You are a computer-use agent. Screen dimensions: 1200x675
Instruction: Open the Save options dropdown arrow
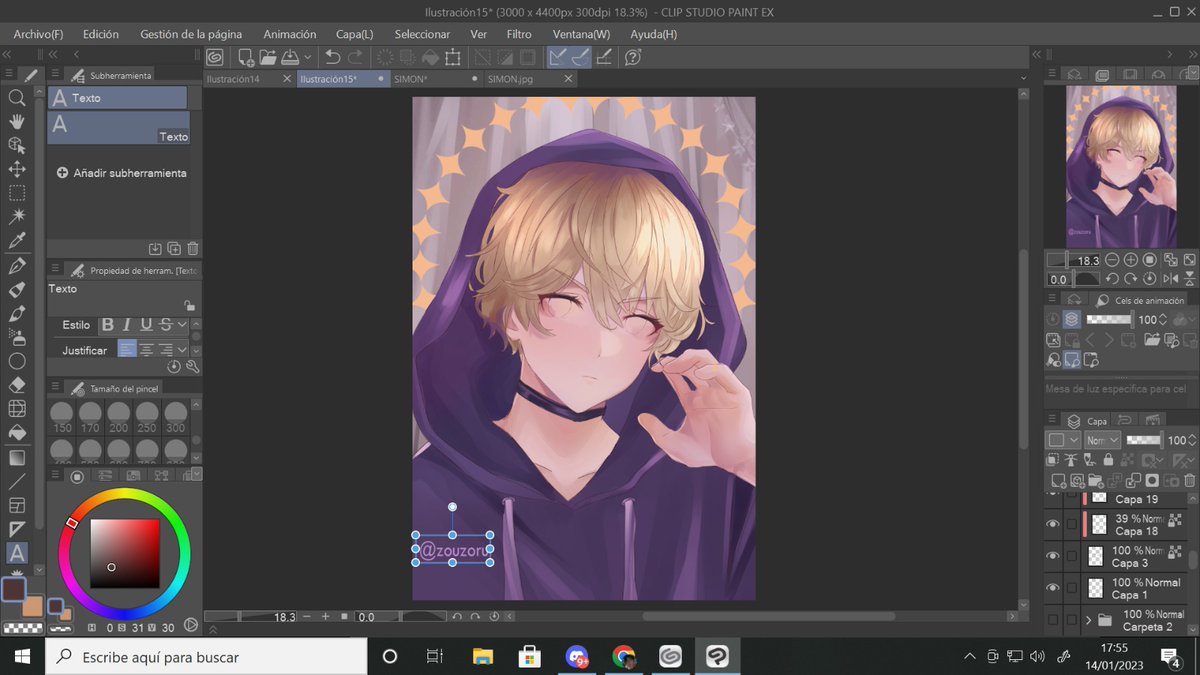(x=307, y=57)
